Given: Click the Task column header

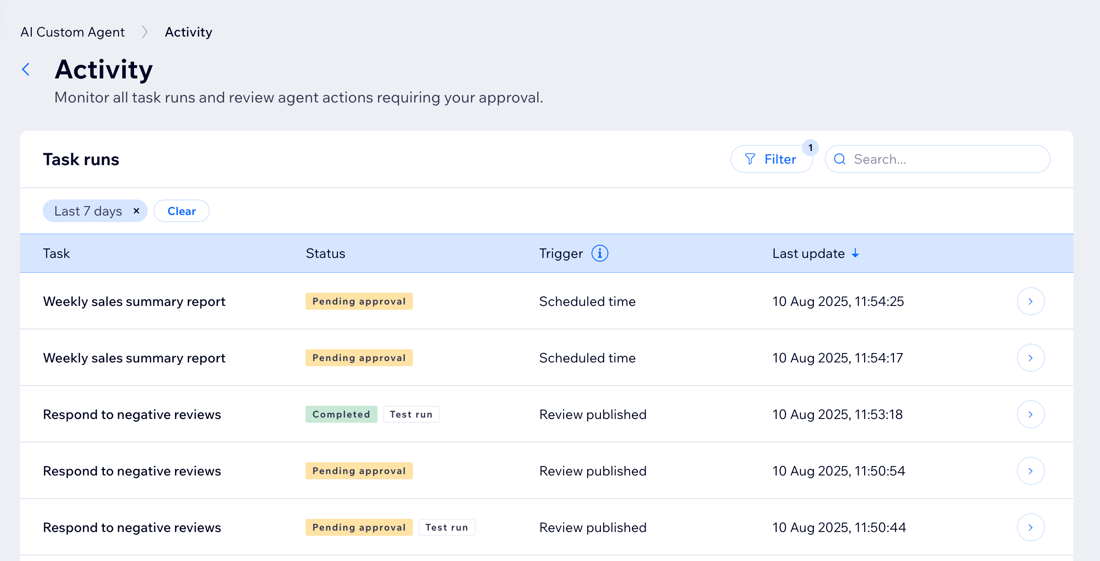Looking at the screenshot, I should pyautogui.click(x=56, y=253).
